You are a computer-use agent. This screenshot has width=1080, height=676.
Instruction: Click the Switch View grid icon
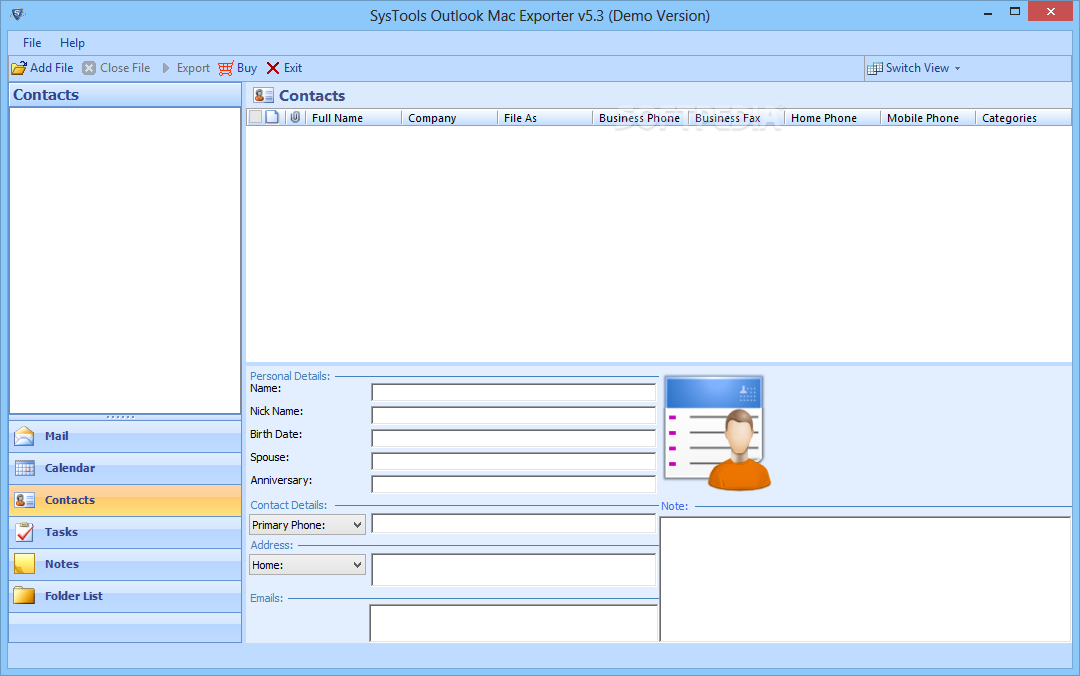coord(875,68)
